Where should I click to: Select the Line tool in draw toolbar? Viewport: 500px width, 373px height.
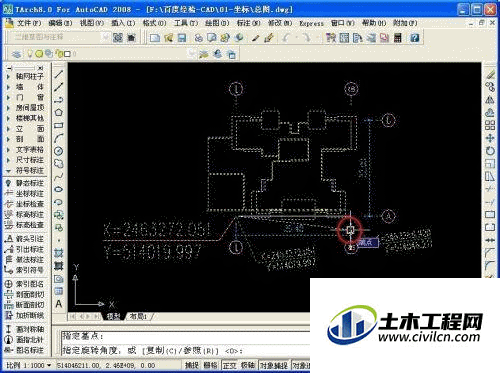pos(59,74)
